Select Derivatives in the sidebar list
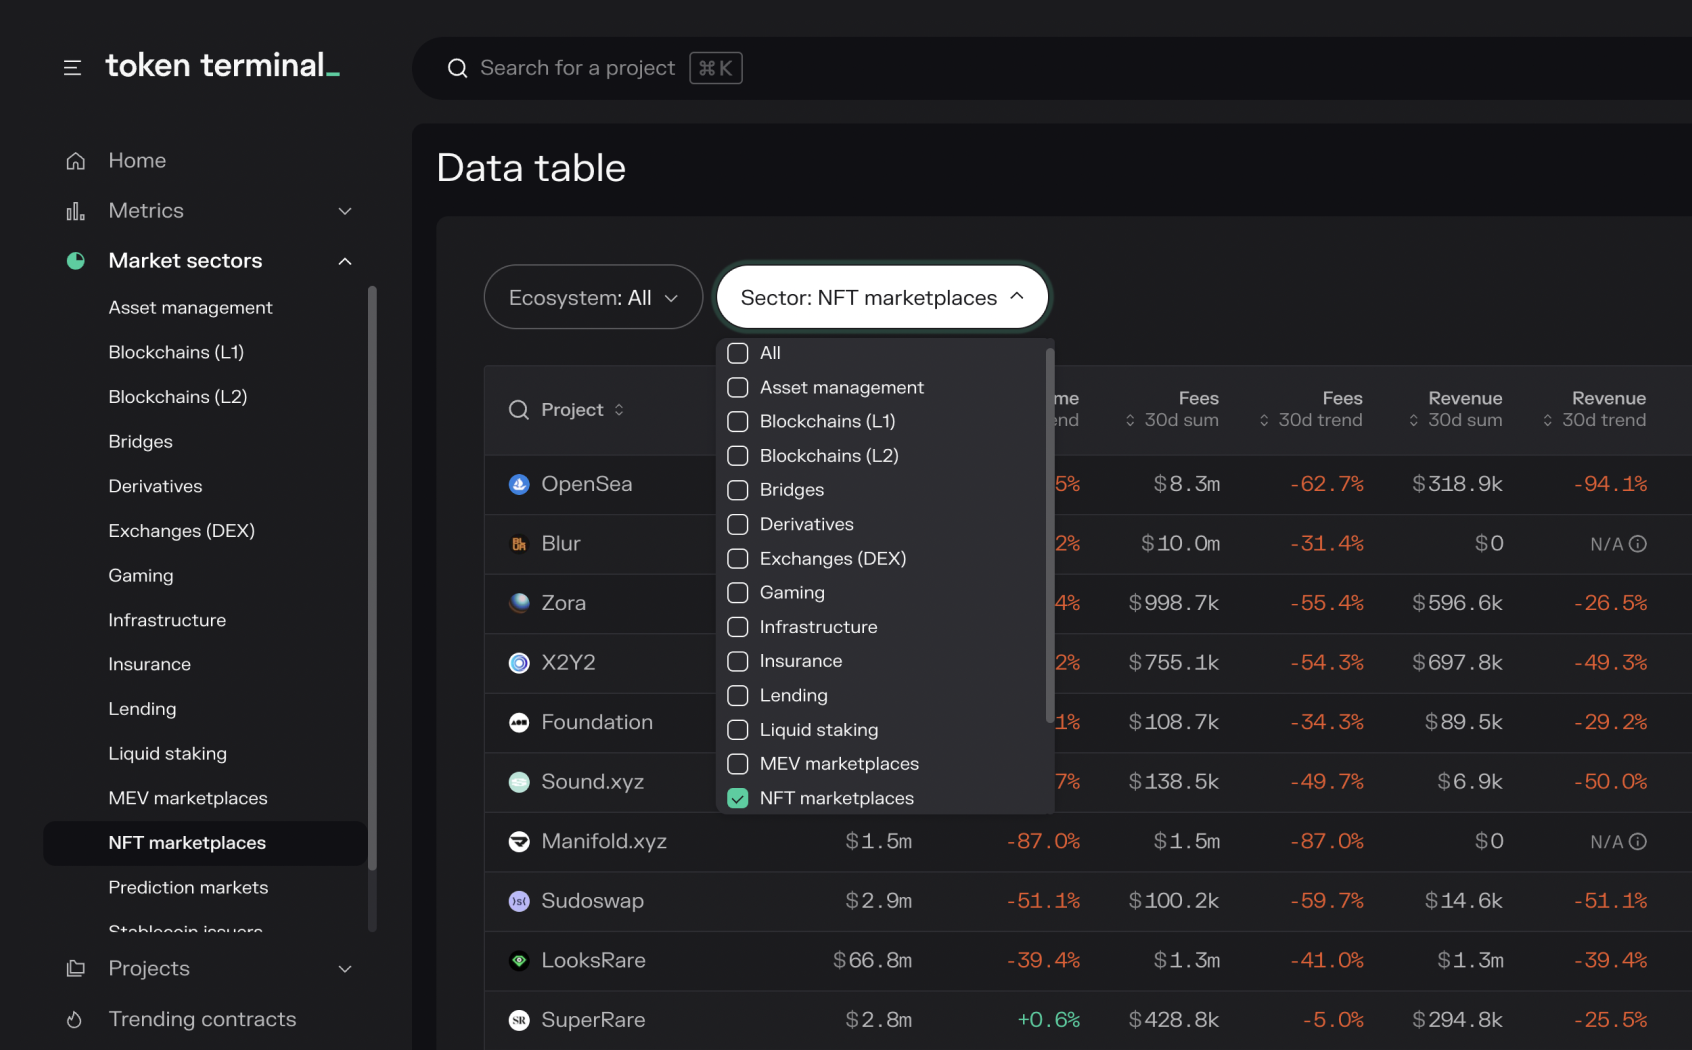 [x=155, y=486]
